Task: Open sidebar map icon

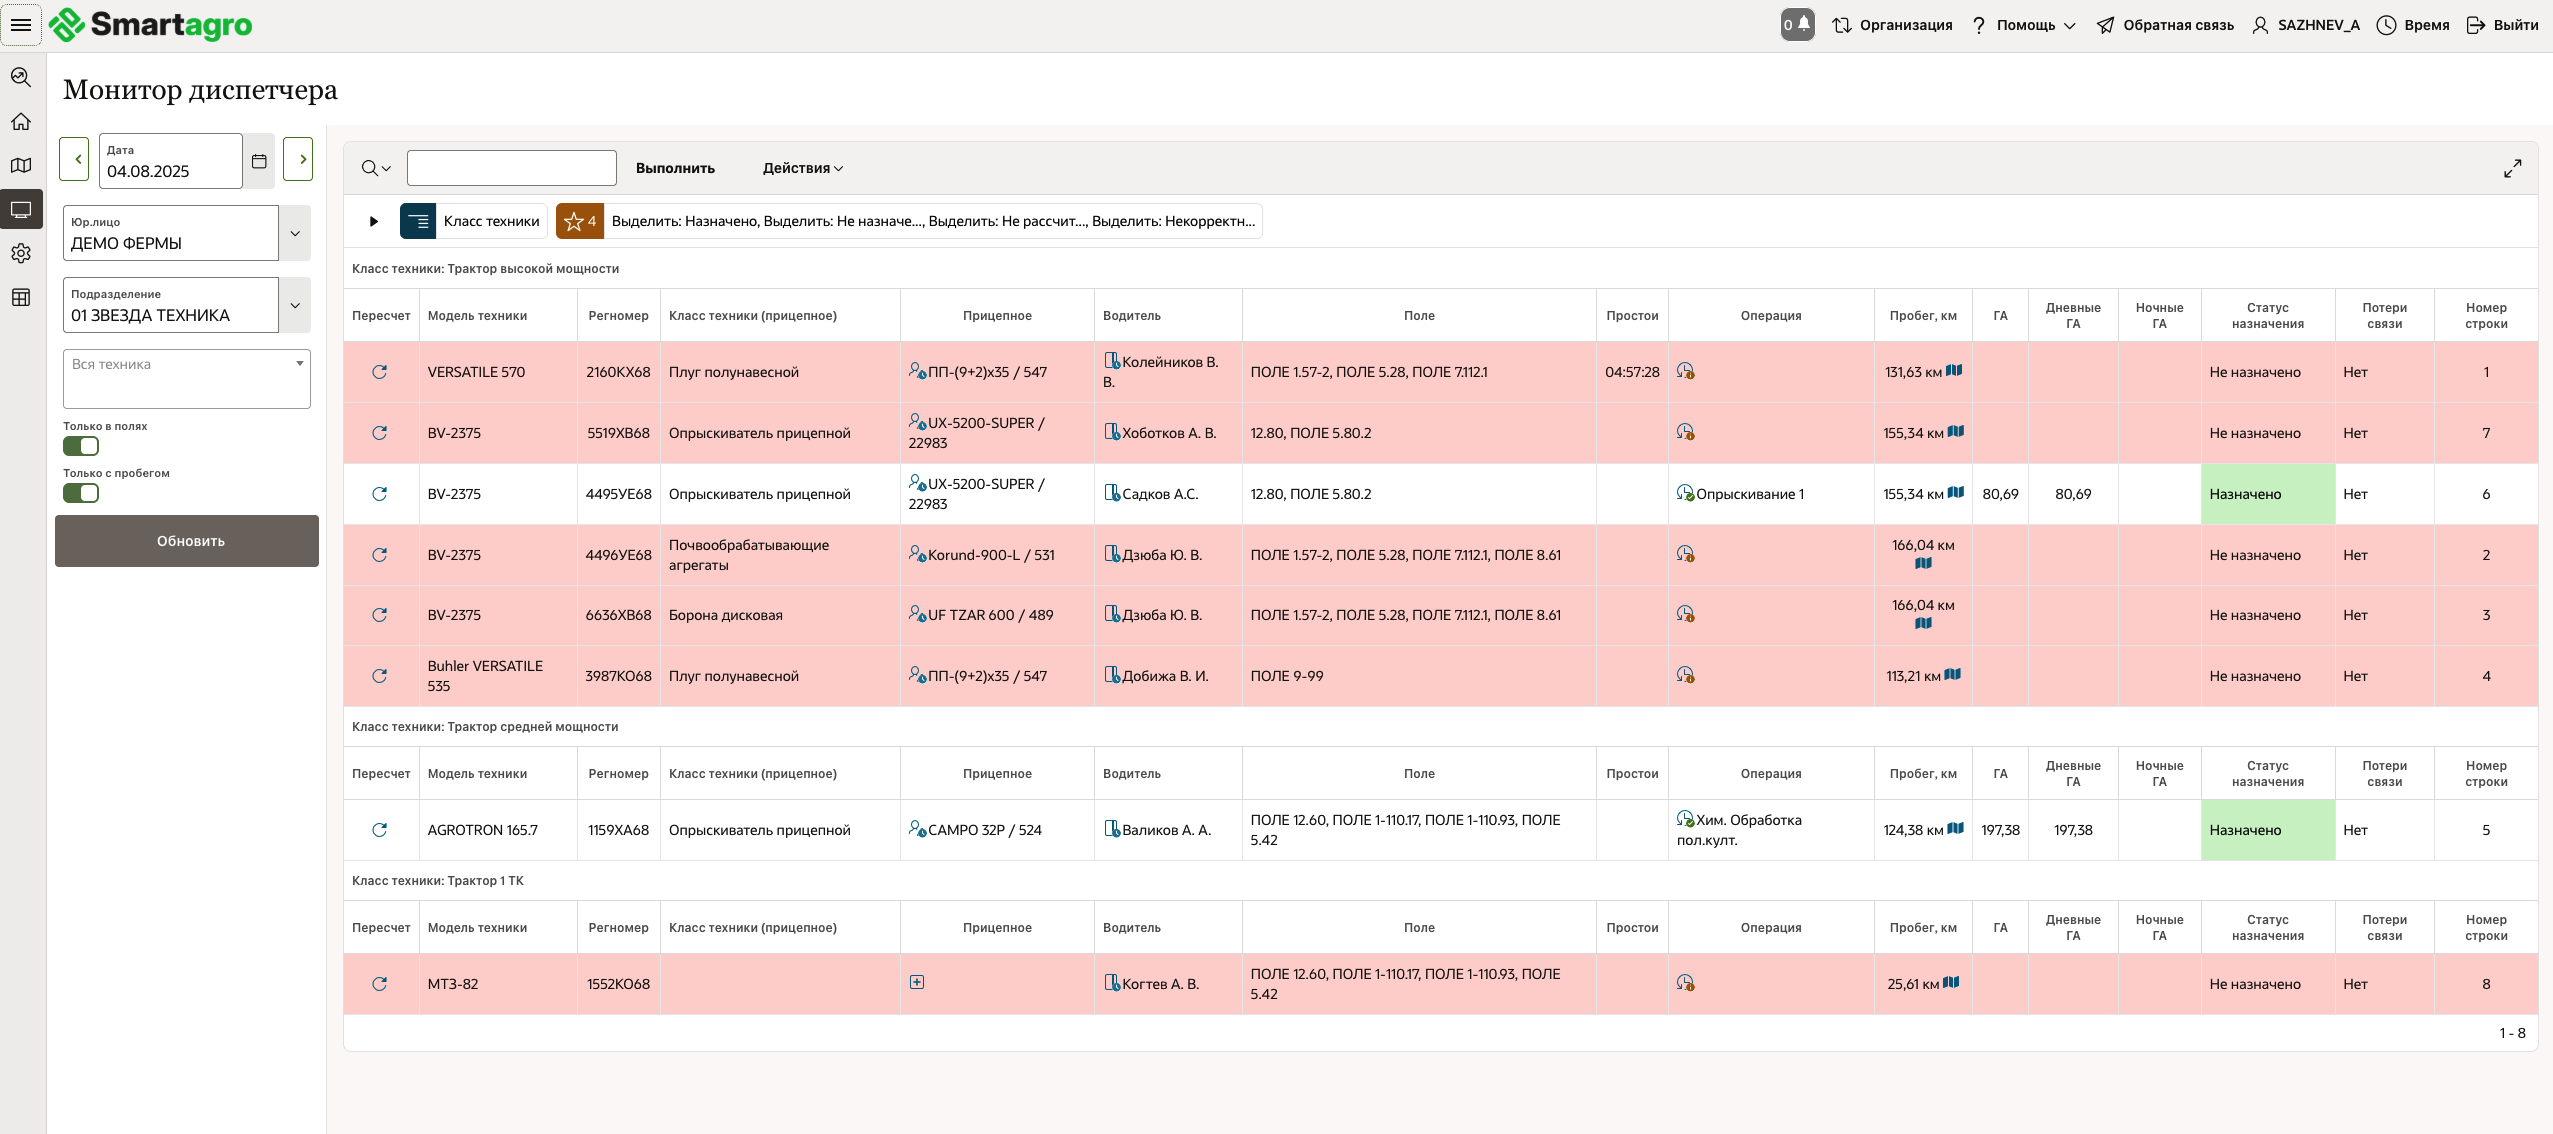Action: click(x=21, y=165)
